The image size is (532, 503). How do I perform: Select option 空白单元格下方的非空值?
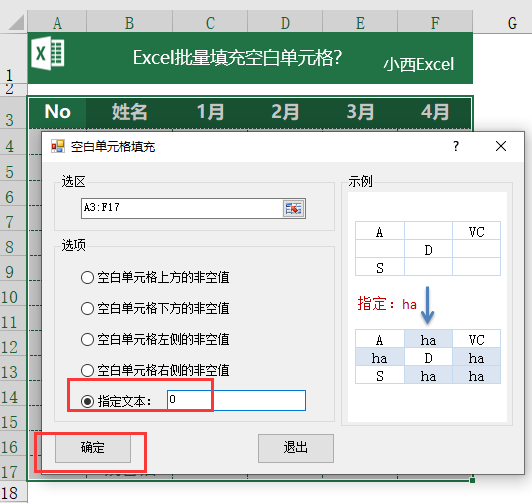[155, 308]
